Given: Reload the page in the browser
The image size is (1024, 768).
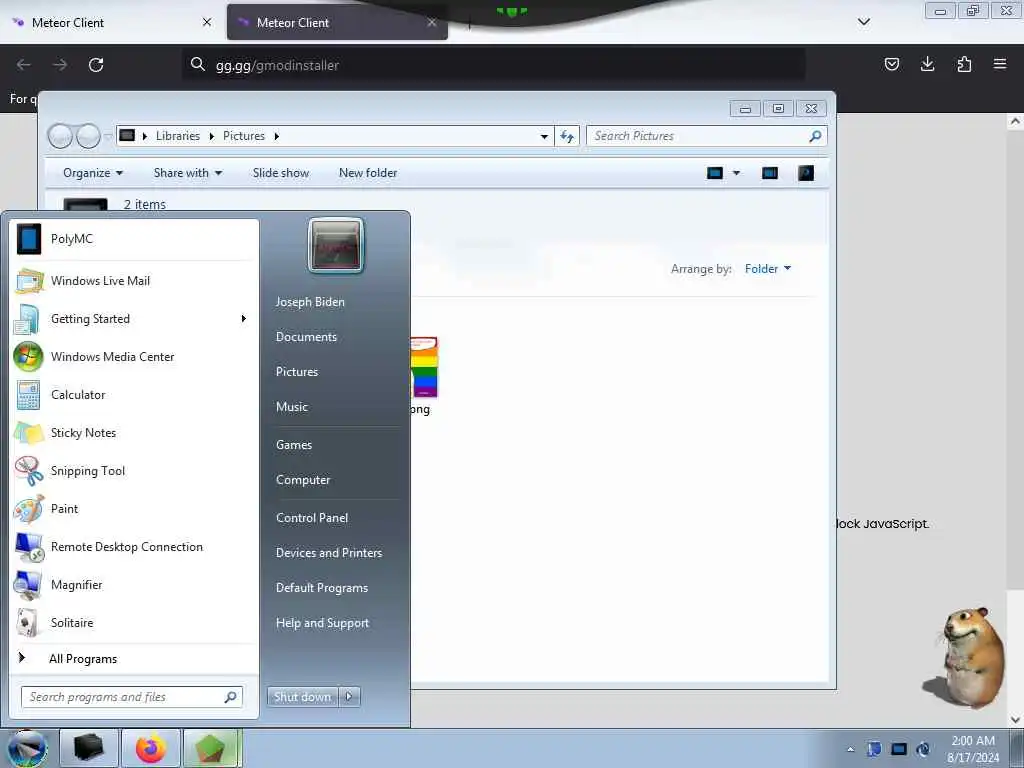Looking at the screenshot, I should tap(96, 65).
